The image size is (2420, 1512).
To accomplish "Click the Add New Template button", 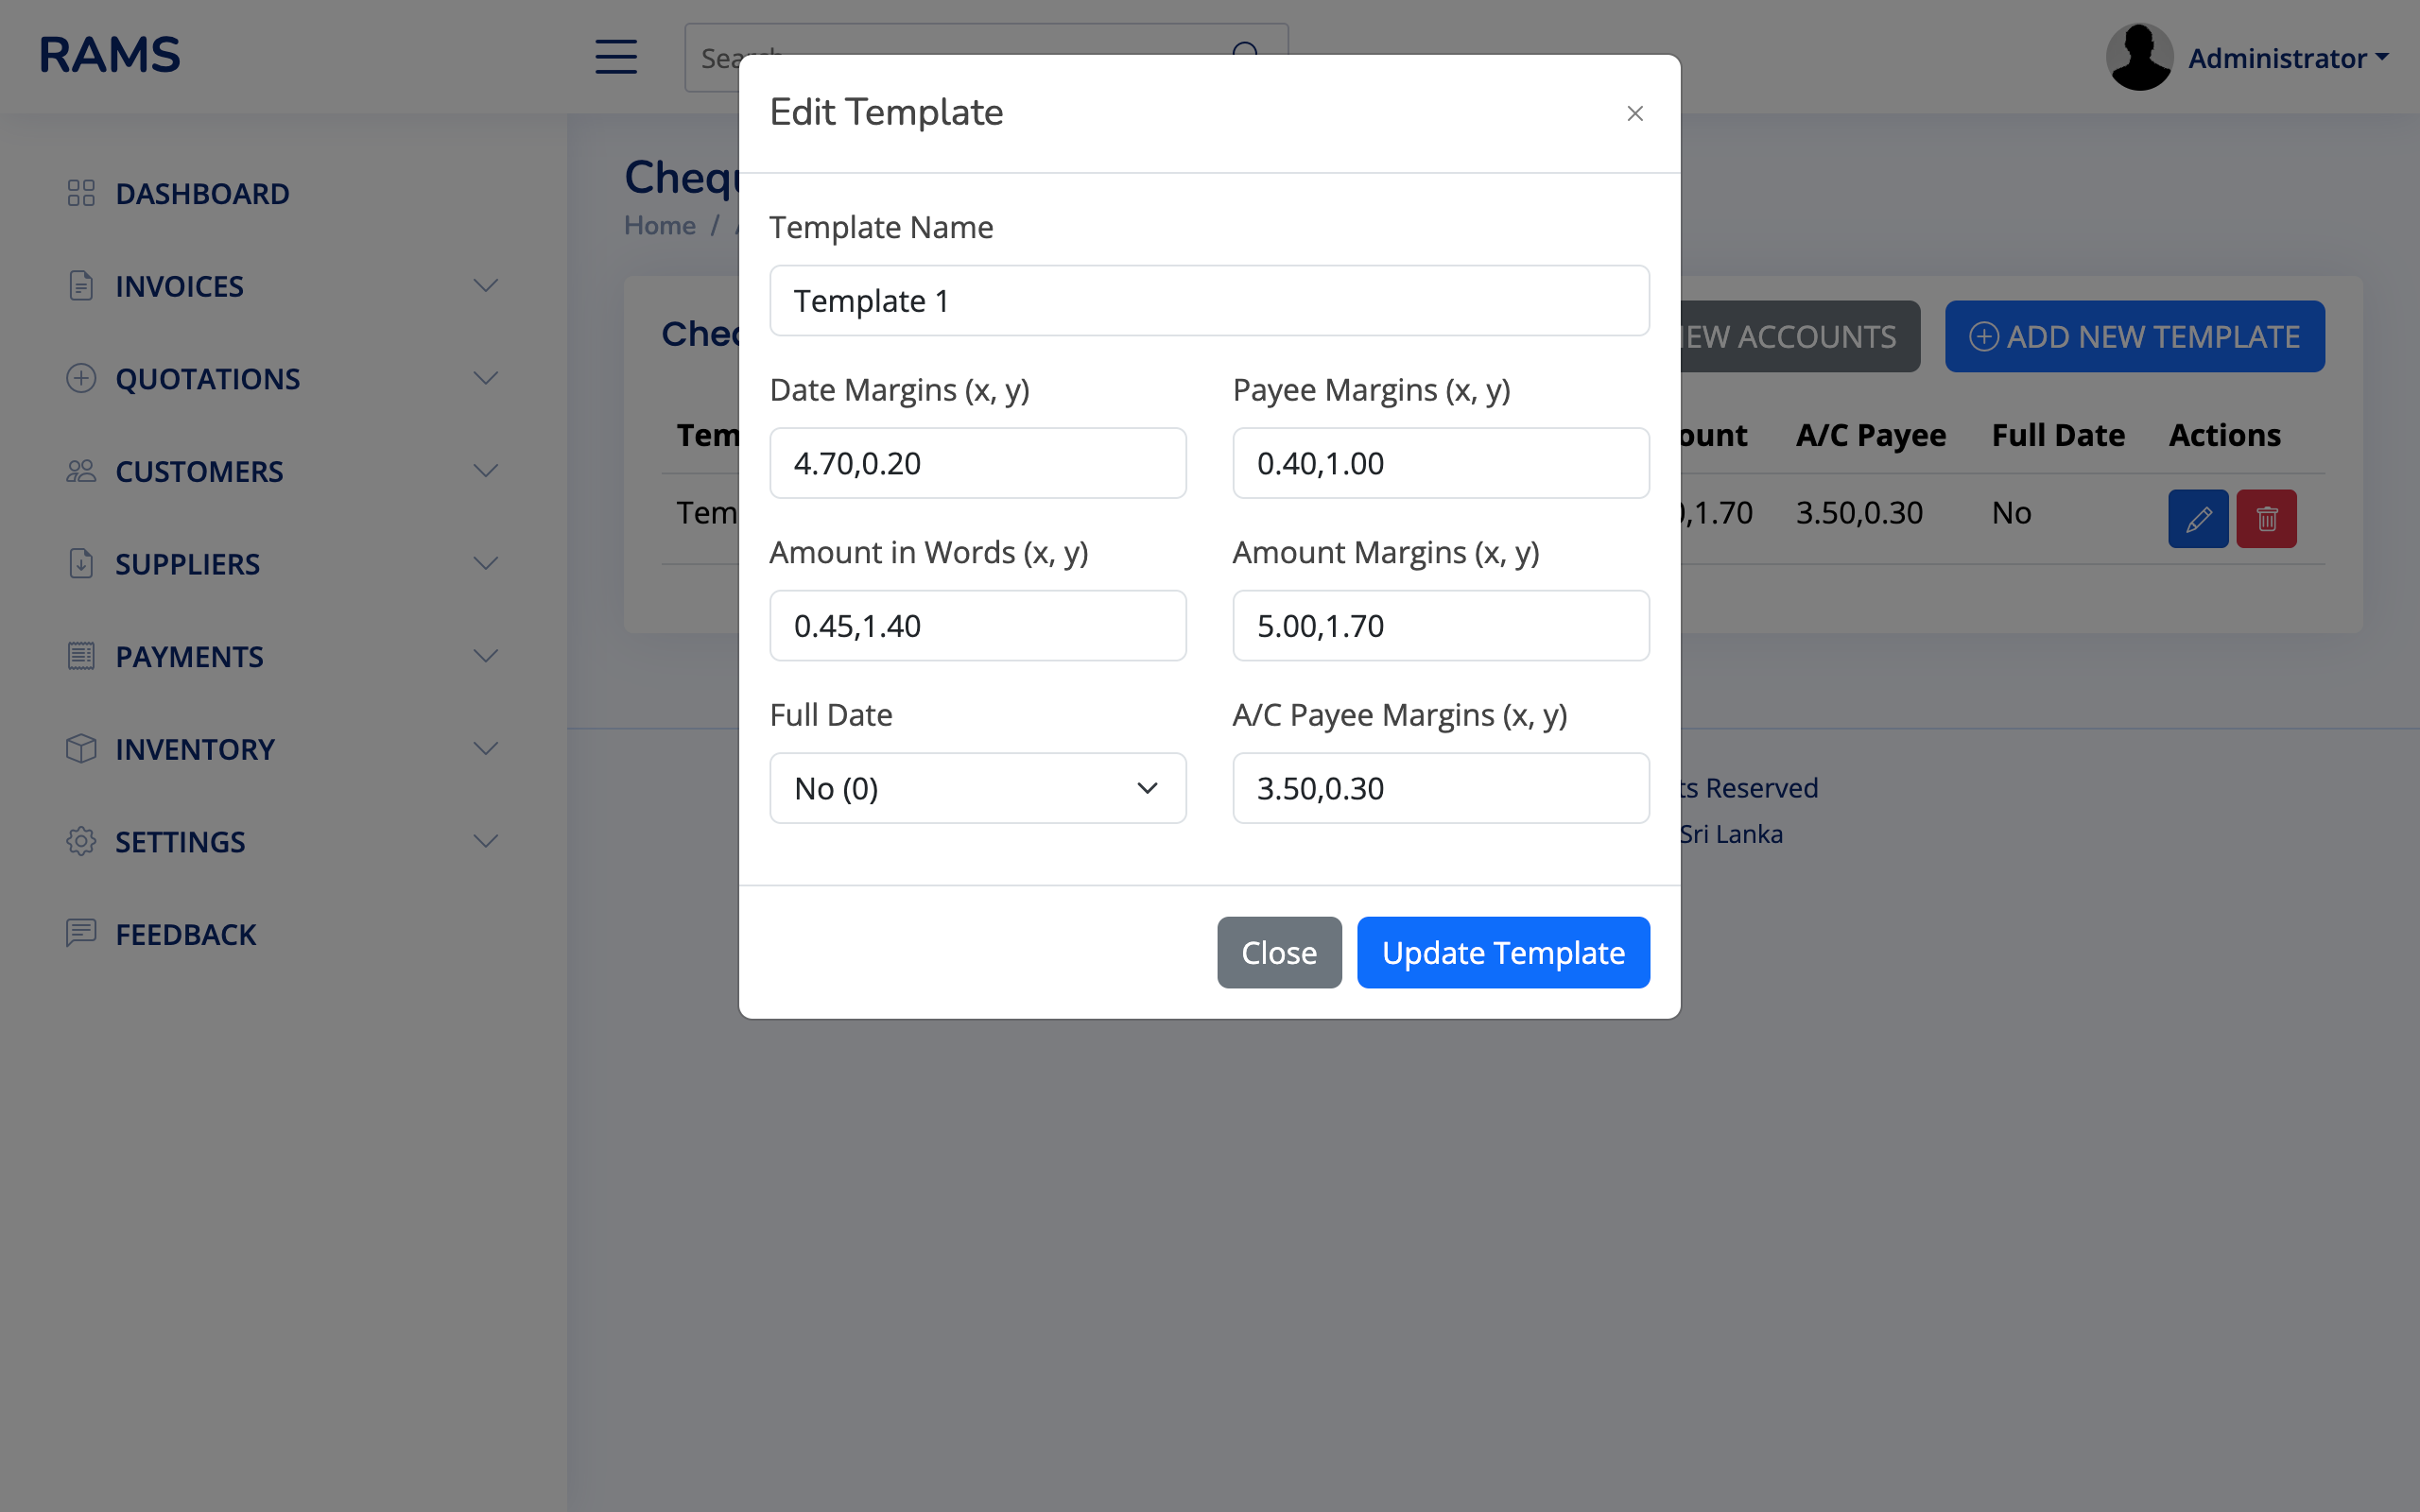I will coord(2134,337).
